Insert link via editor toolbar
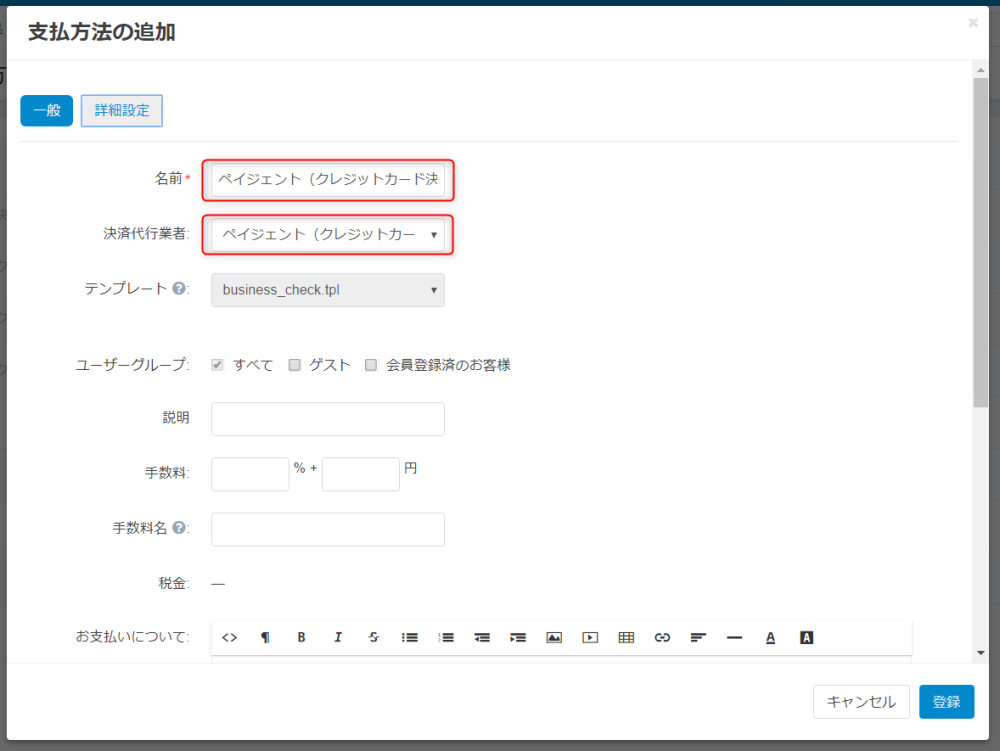Screen dimensions: 1000x751 (662, 638)
